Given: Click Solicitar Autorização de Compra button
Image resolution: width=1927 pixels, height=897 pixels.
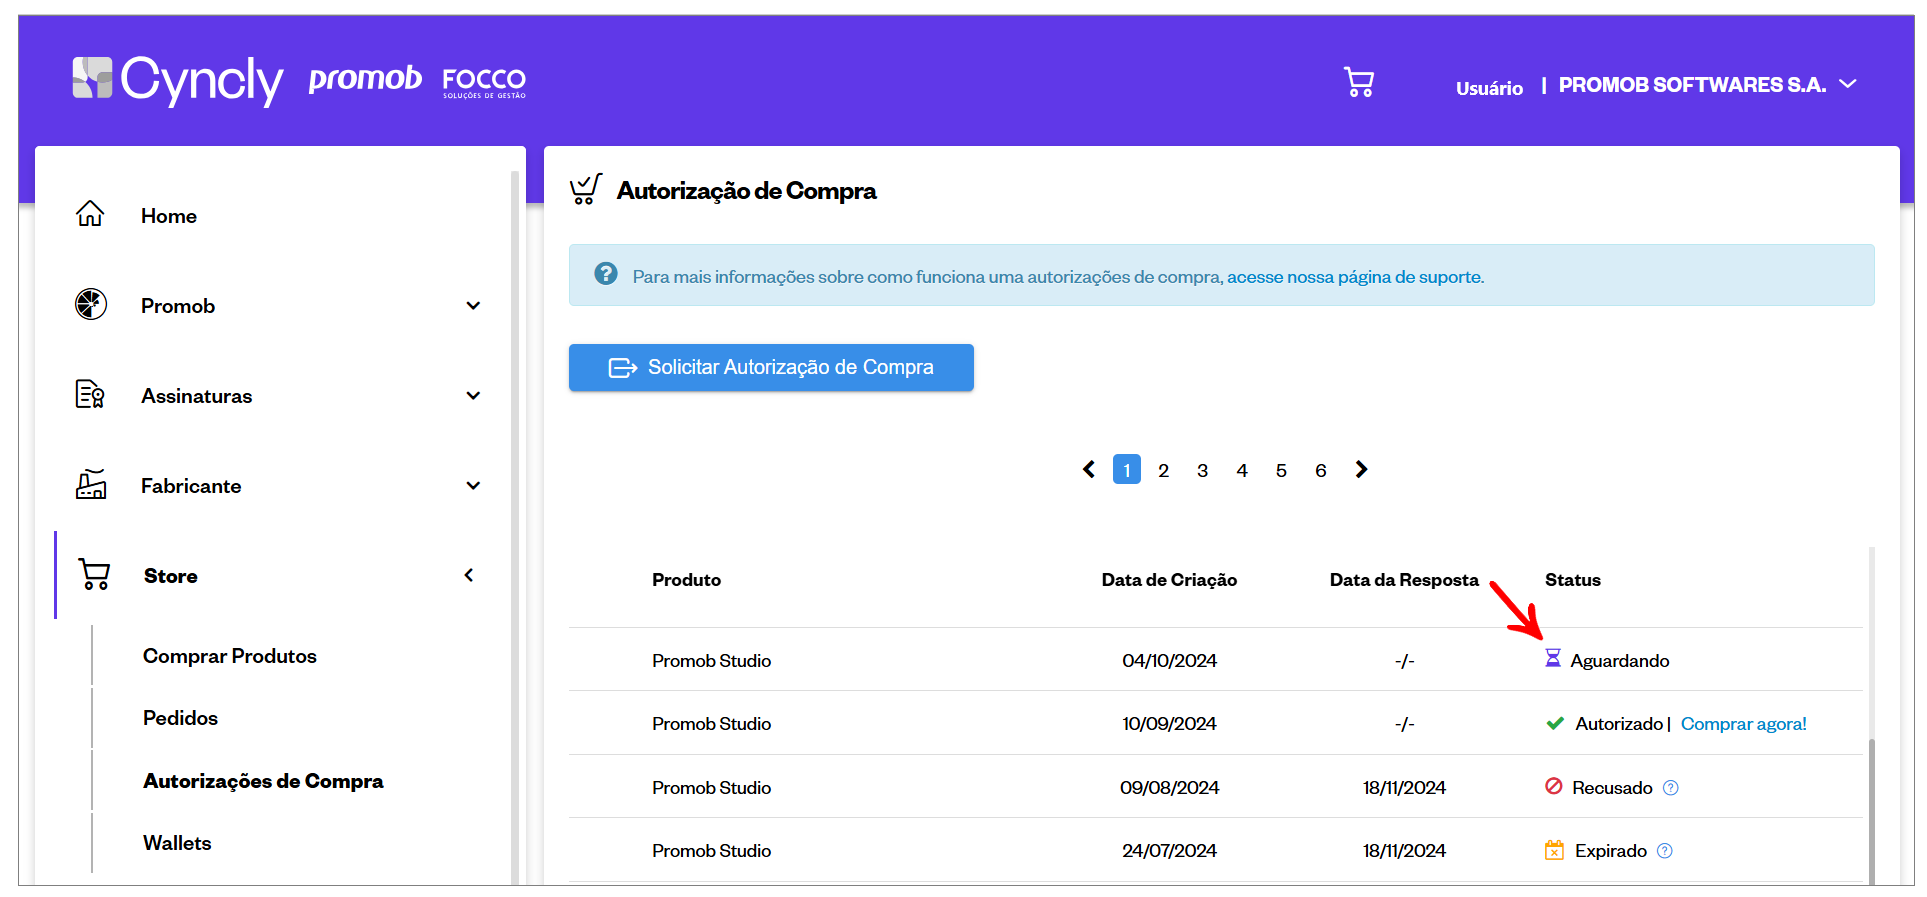Looking at the screenshot, I should pyautogui.click(x=771, y=367).
